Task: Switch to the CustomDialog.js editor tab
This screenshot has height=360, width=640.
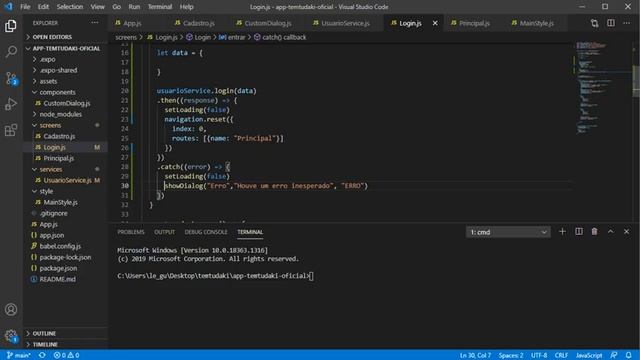Action: [x=268, y=23]
